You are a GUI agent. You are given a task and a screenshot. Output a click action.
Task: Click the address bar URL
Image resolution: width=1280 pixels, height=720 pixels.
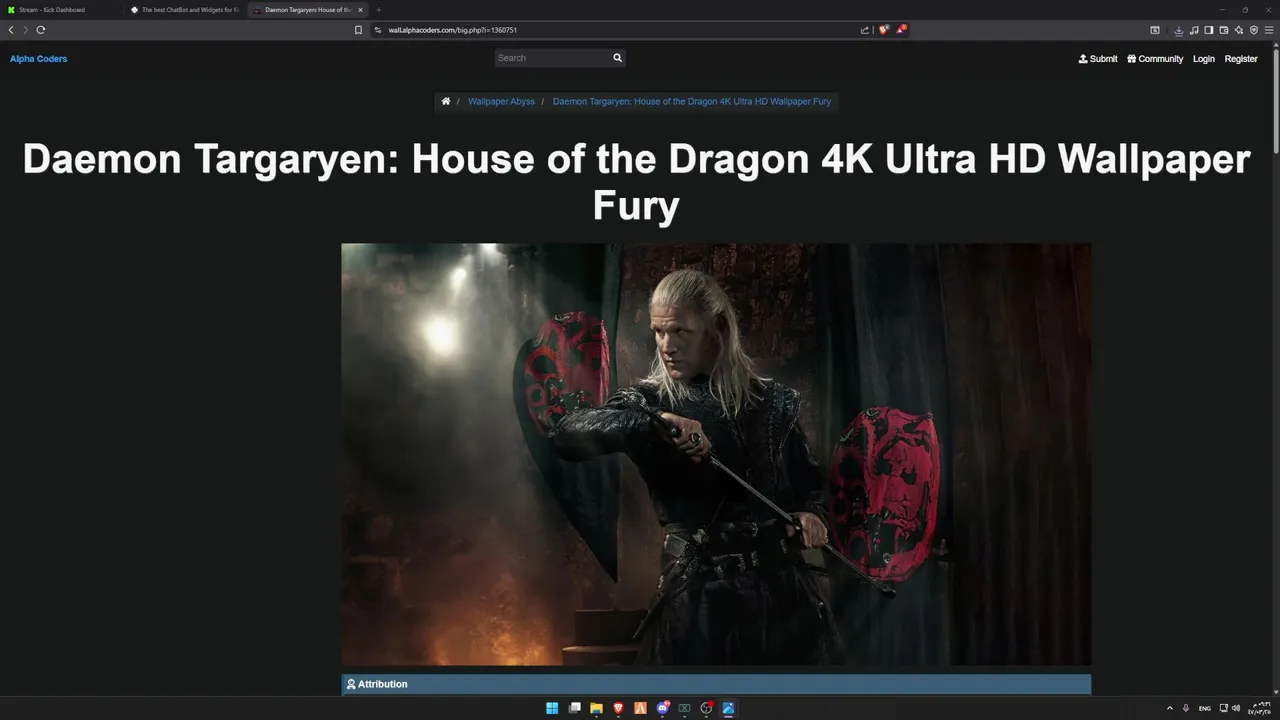click(453, 30)
